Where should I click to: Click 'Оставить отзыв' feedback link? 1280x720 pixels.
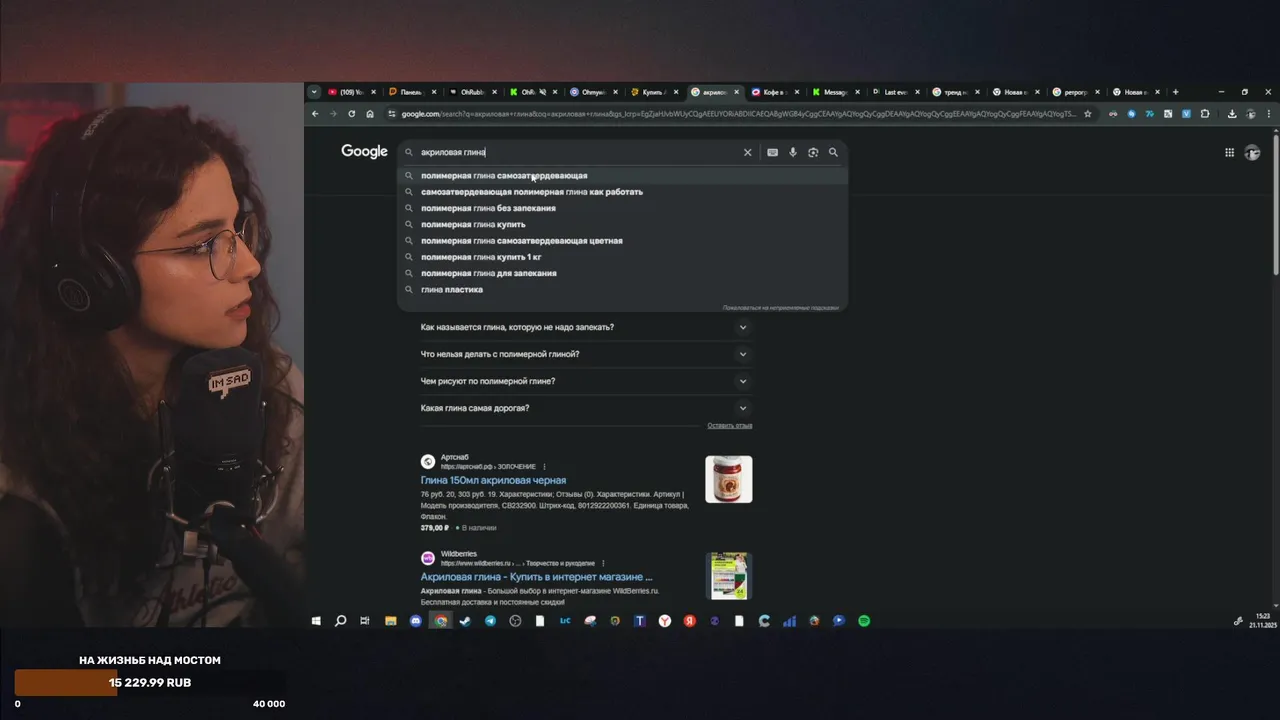coord(729,426)
